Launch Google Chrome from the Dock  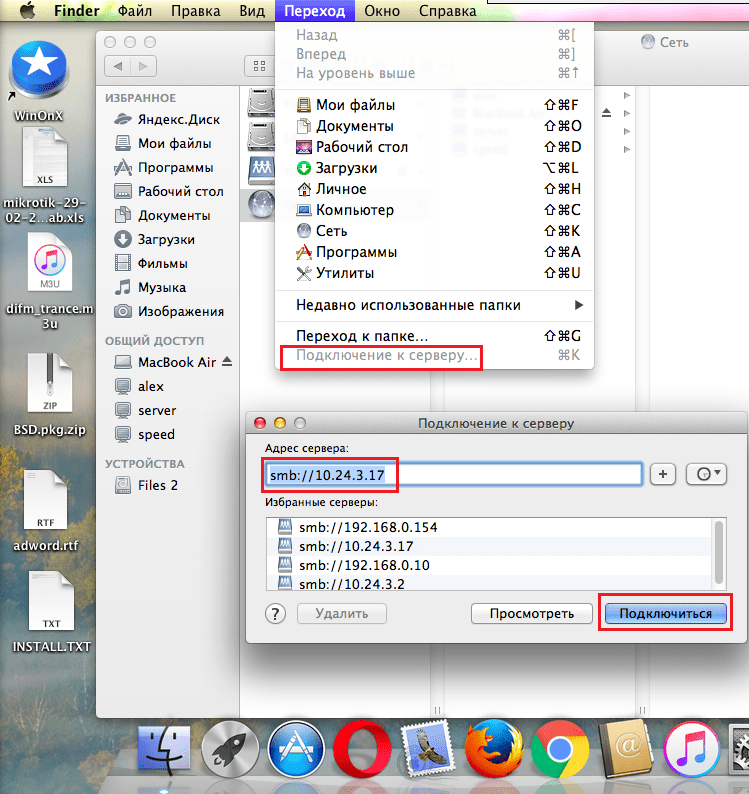click(560, 749)
